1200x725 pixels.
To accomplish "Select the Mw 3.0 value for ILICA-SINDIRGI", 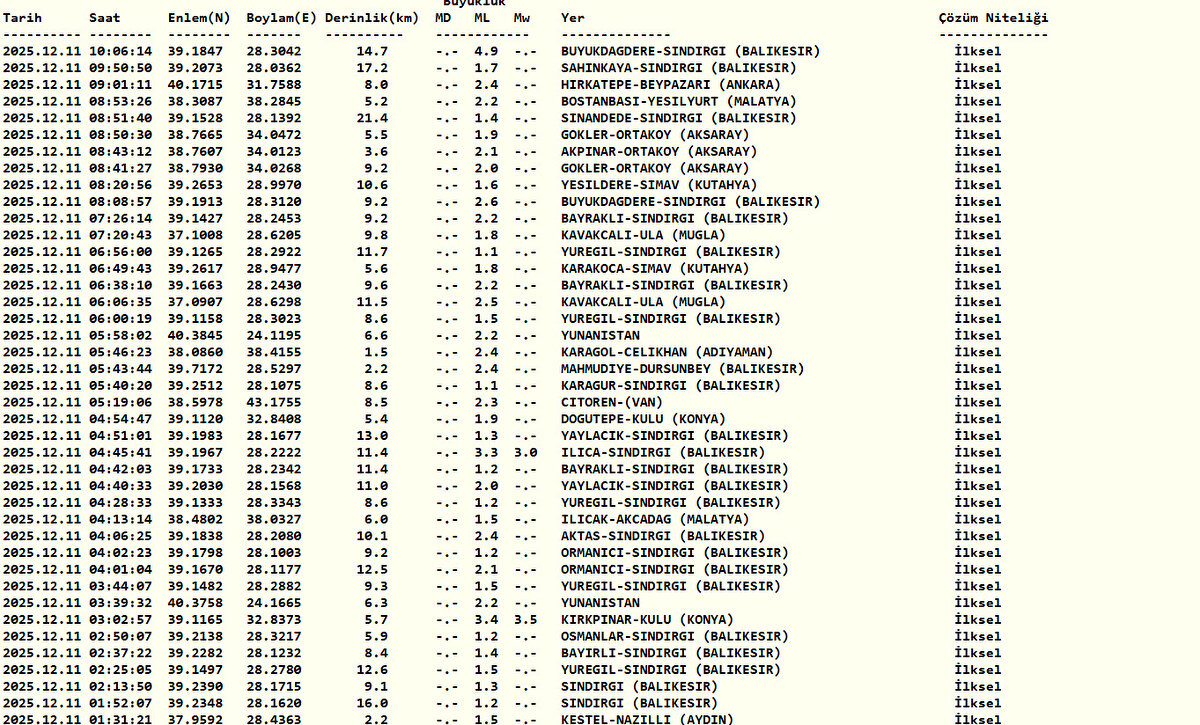I will click(526, 452).
